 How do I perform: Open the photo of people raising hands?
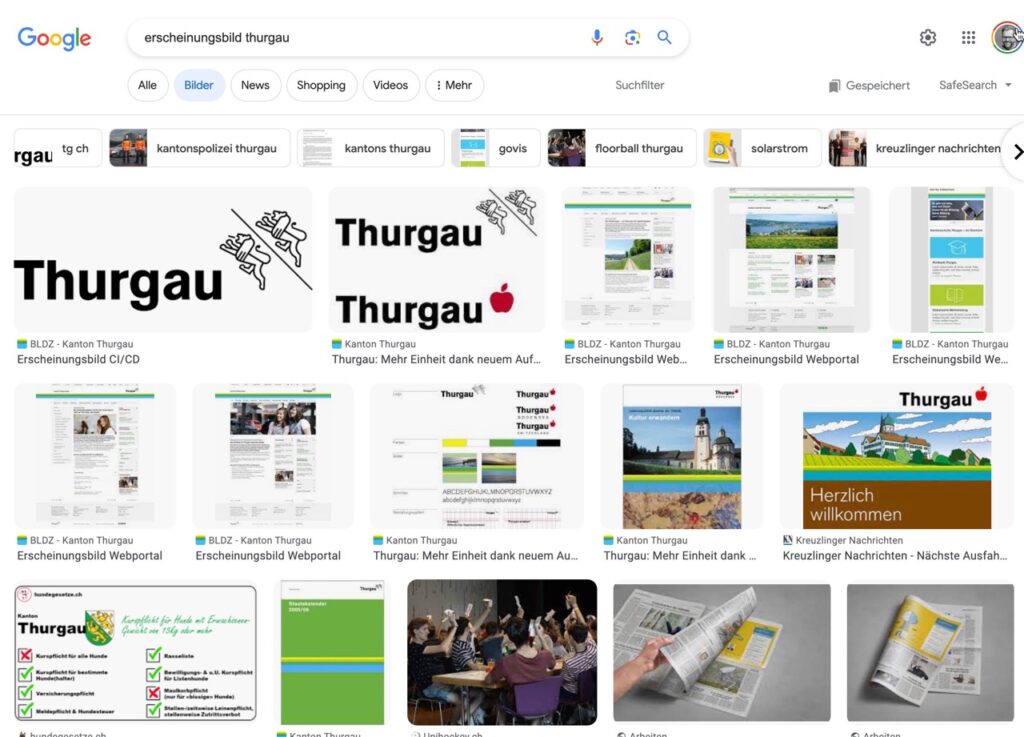pyautogui.click(x=502, y=652)
